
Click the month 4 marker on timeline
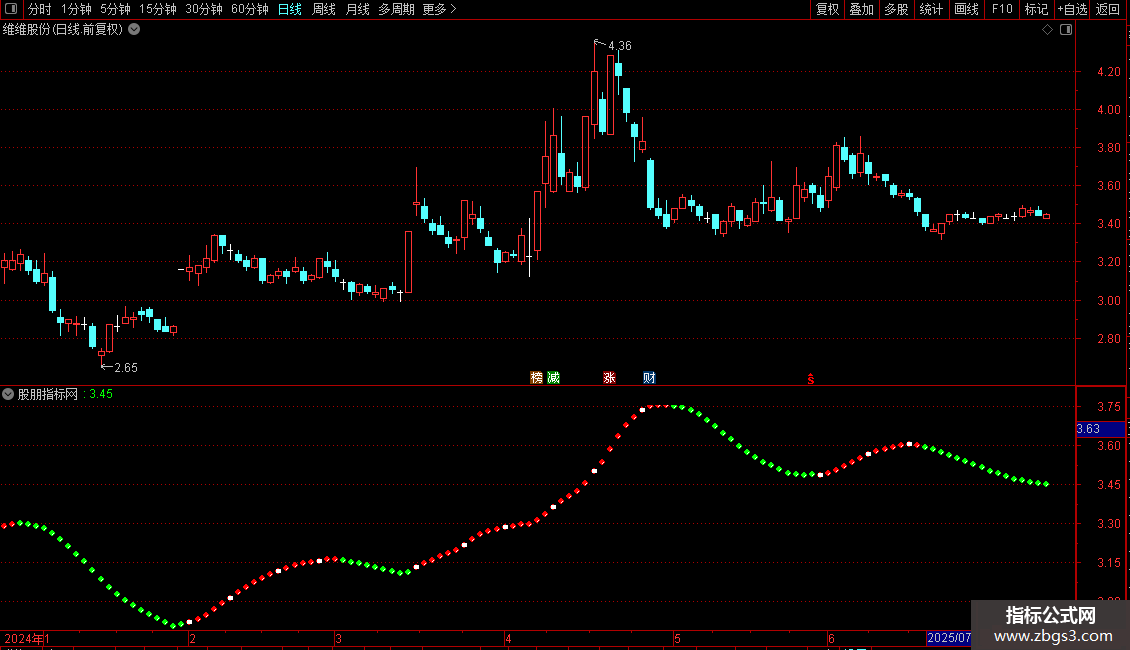(x=508, y=638)
